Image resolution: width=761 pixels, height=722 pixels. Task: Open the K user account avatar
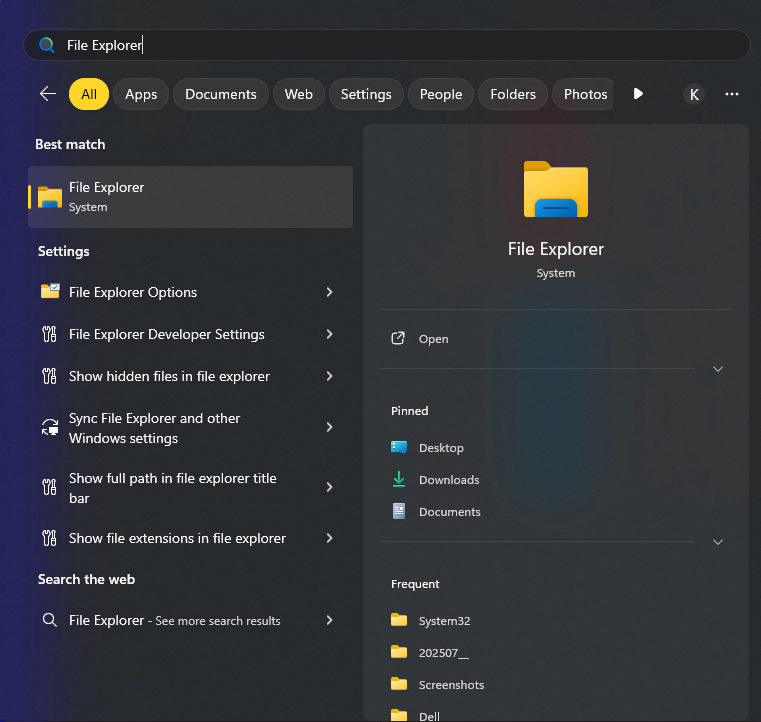pos(694,94)
